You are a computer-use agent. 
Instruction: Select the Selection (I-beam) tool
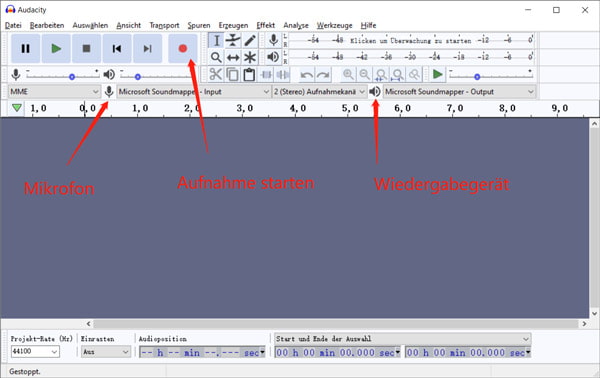(x=216, y=41)
